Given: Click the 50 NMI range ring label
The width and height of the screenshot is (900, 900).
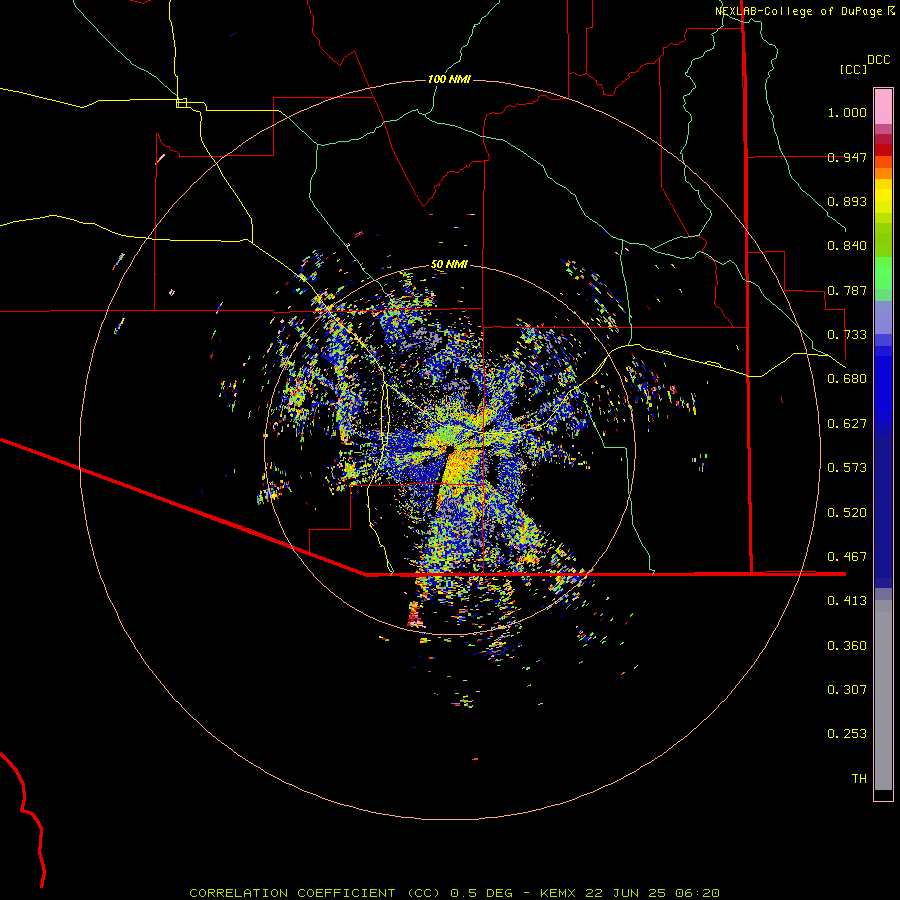Looking at the screenshot, I should pyautogui.click(x=449, y=264).
